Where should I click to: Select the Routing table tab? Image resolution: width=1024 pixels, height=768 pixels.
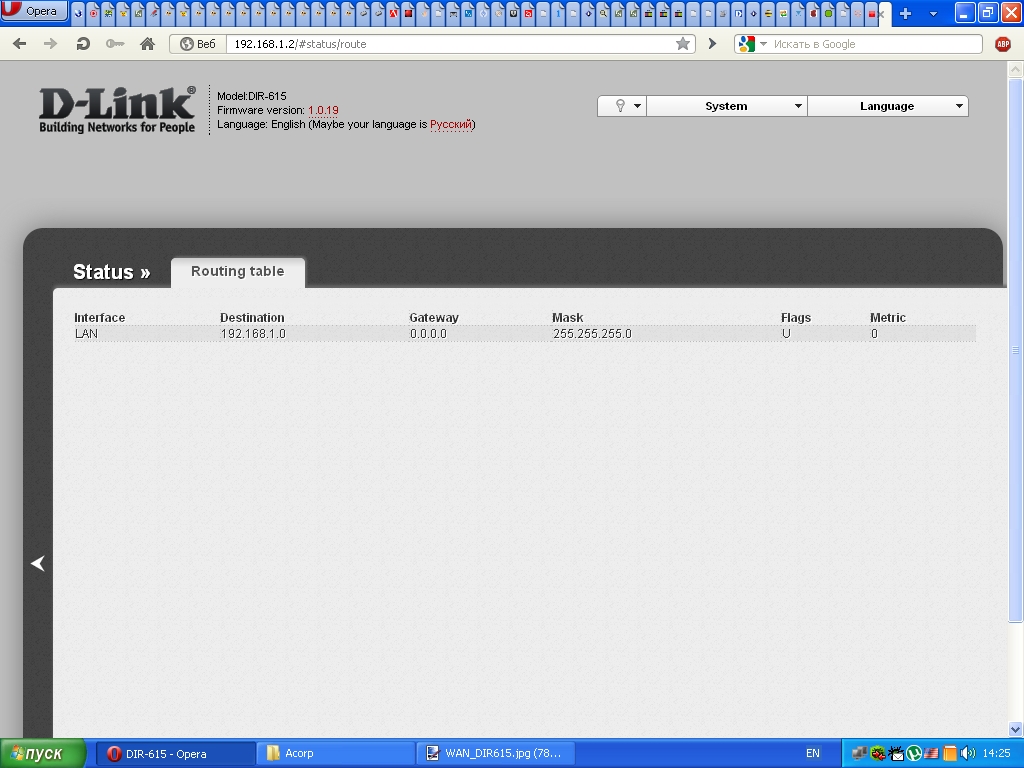pyautogui.click(x=238, y=271)
